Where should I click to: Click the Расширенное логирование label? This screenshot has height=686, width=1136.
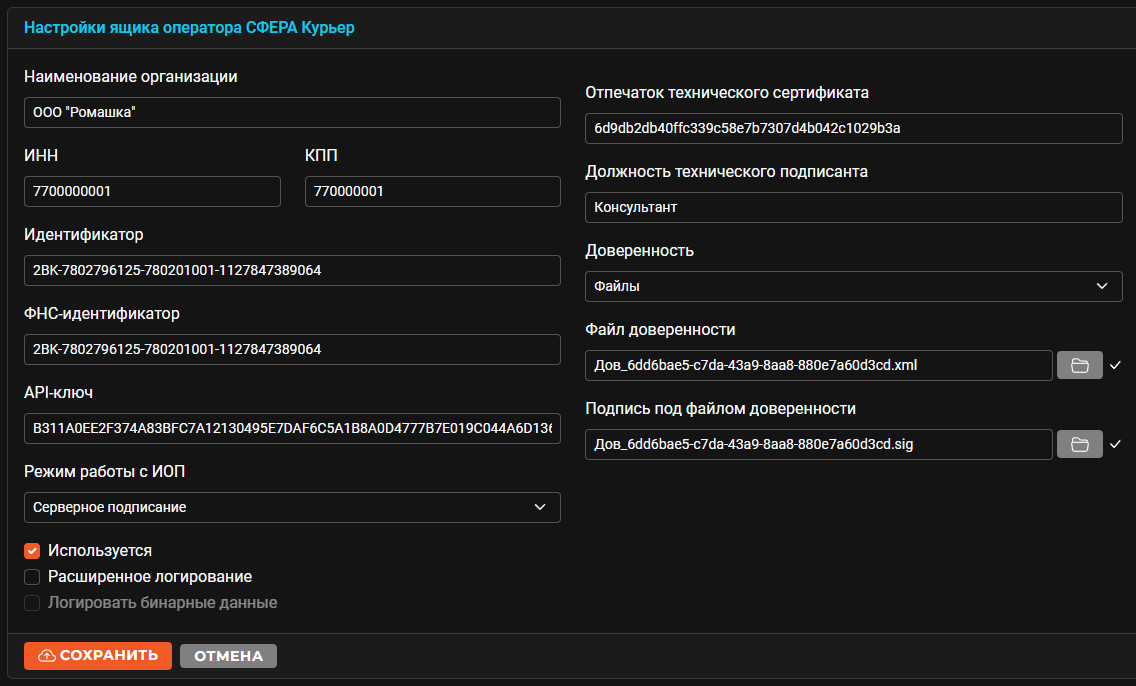tap(150, 577)
